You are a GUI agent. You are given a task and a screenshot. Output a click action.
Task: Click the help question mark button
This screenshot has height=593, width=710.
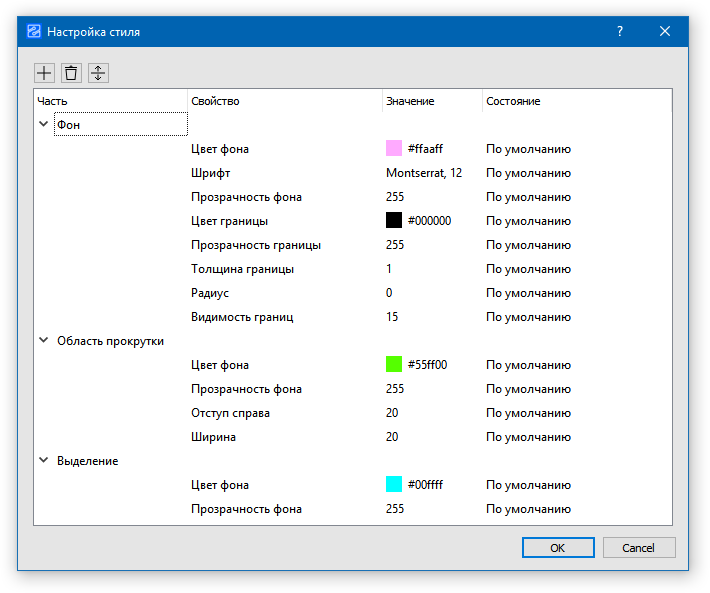[620, 31]
